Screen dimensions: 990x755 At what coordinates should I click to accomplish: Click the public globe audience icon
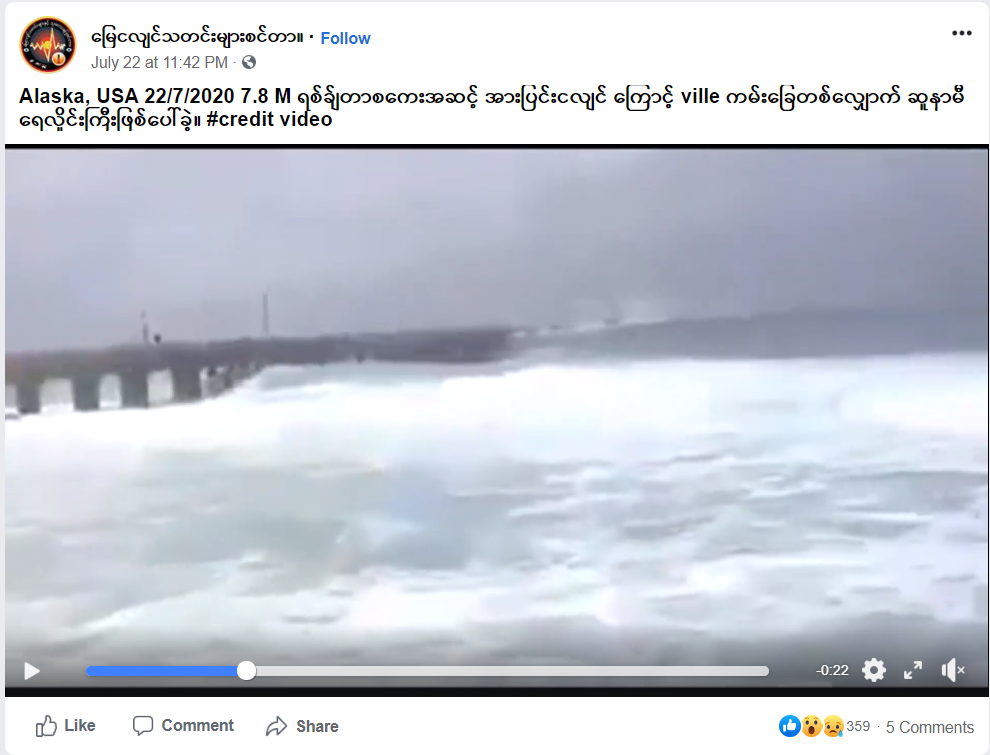tap(249, 62)
